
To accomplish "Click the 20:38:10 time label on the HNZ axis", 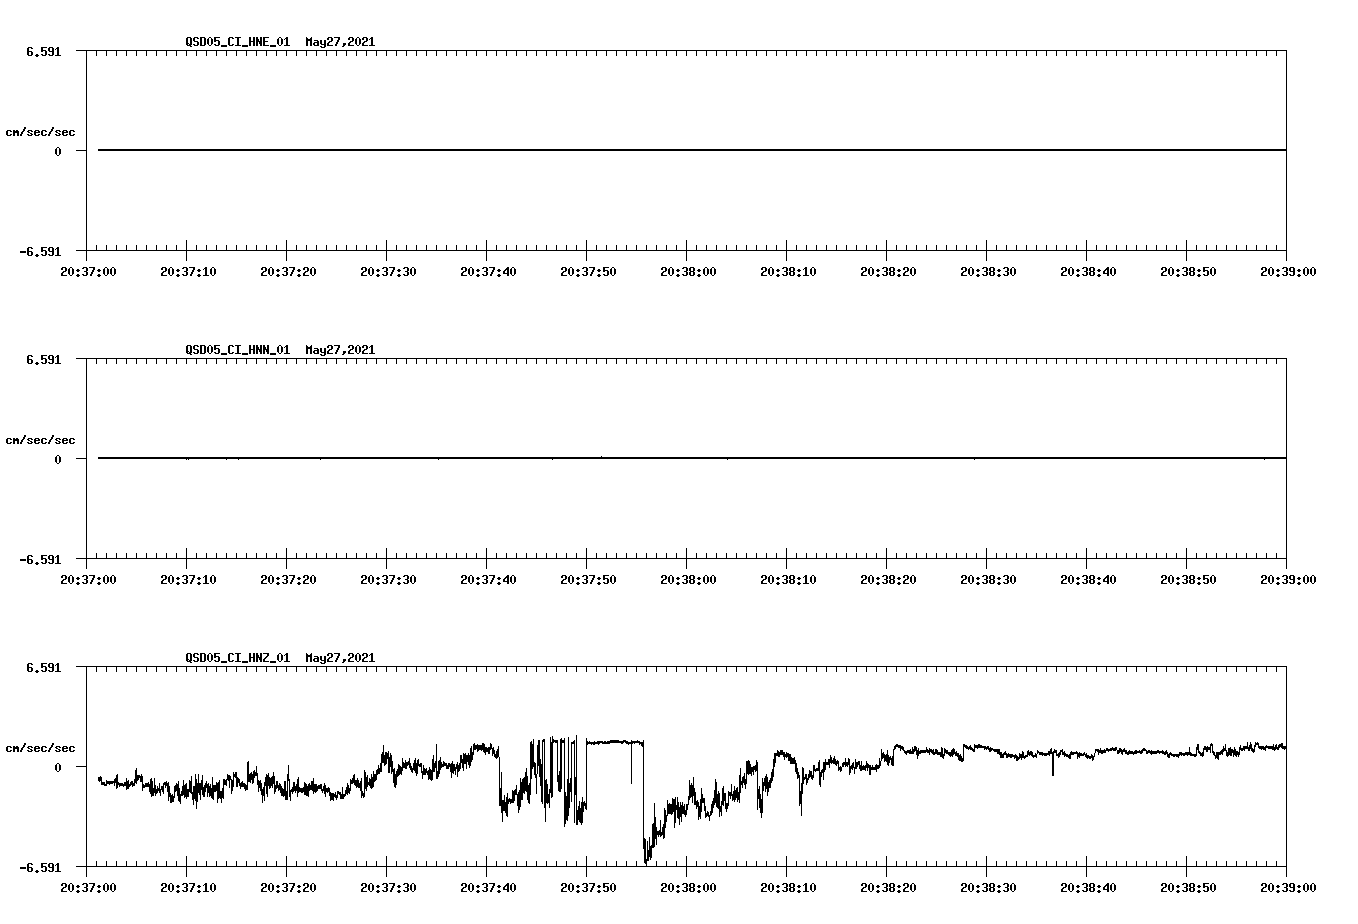I will (788, 885).
